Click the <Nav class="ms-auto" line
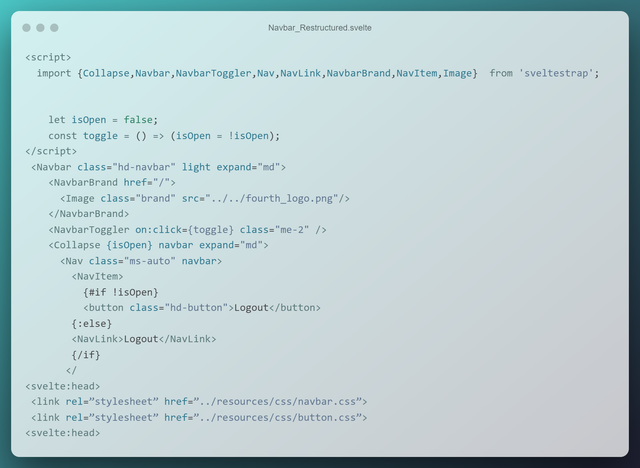The width and height of the screenshot is (640, 468). pyautogui.click(x=141, y=261)
